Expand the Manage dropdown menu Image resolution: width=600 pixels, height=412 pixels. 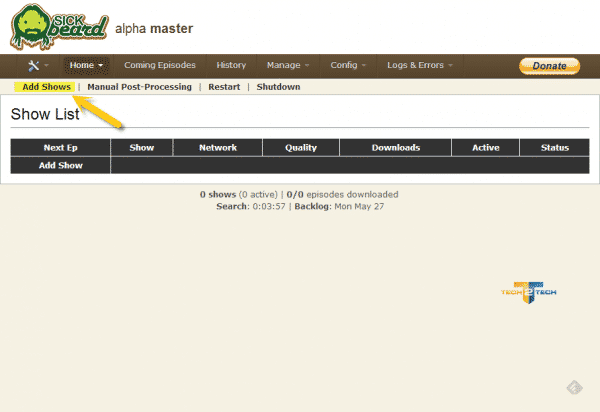[287, 66]
